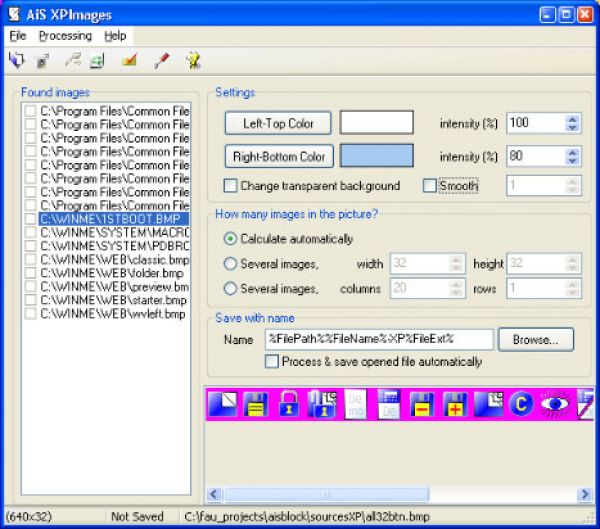Click the green arrow save toolbar icon

click(97, 61)
